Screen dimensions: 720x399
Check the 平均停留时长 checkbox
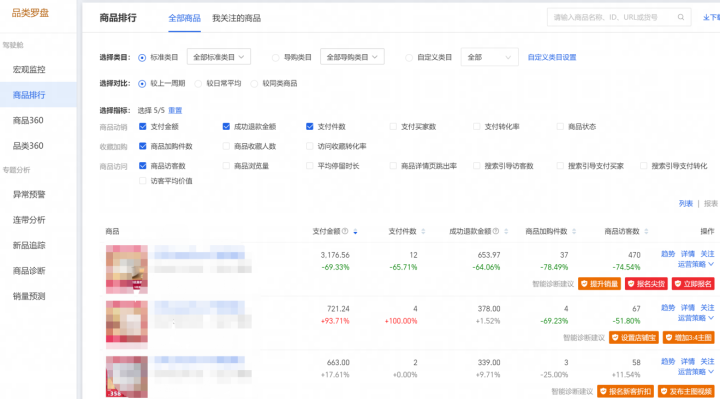click(309, 166)
